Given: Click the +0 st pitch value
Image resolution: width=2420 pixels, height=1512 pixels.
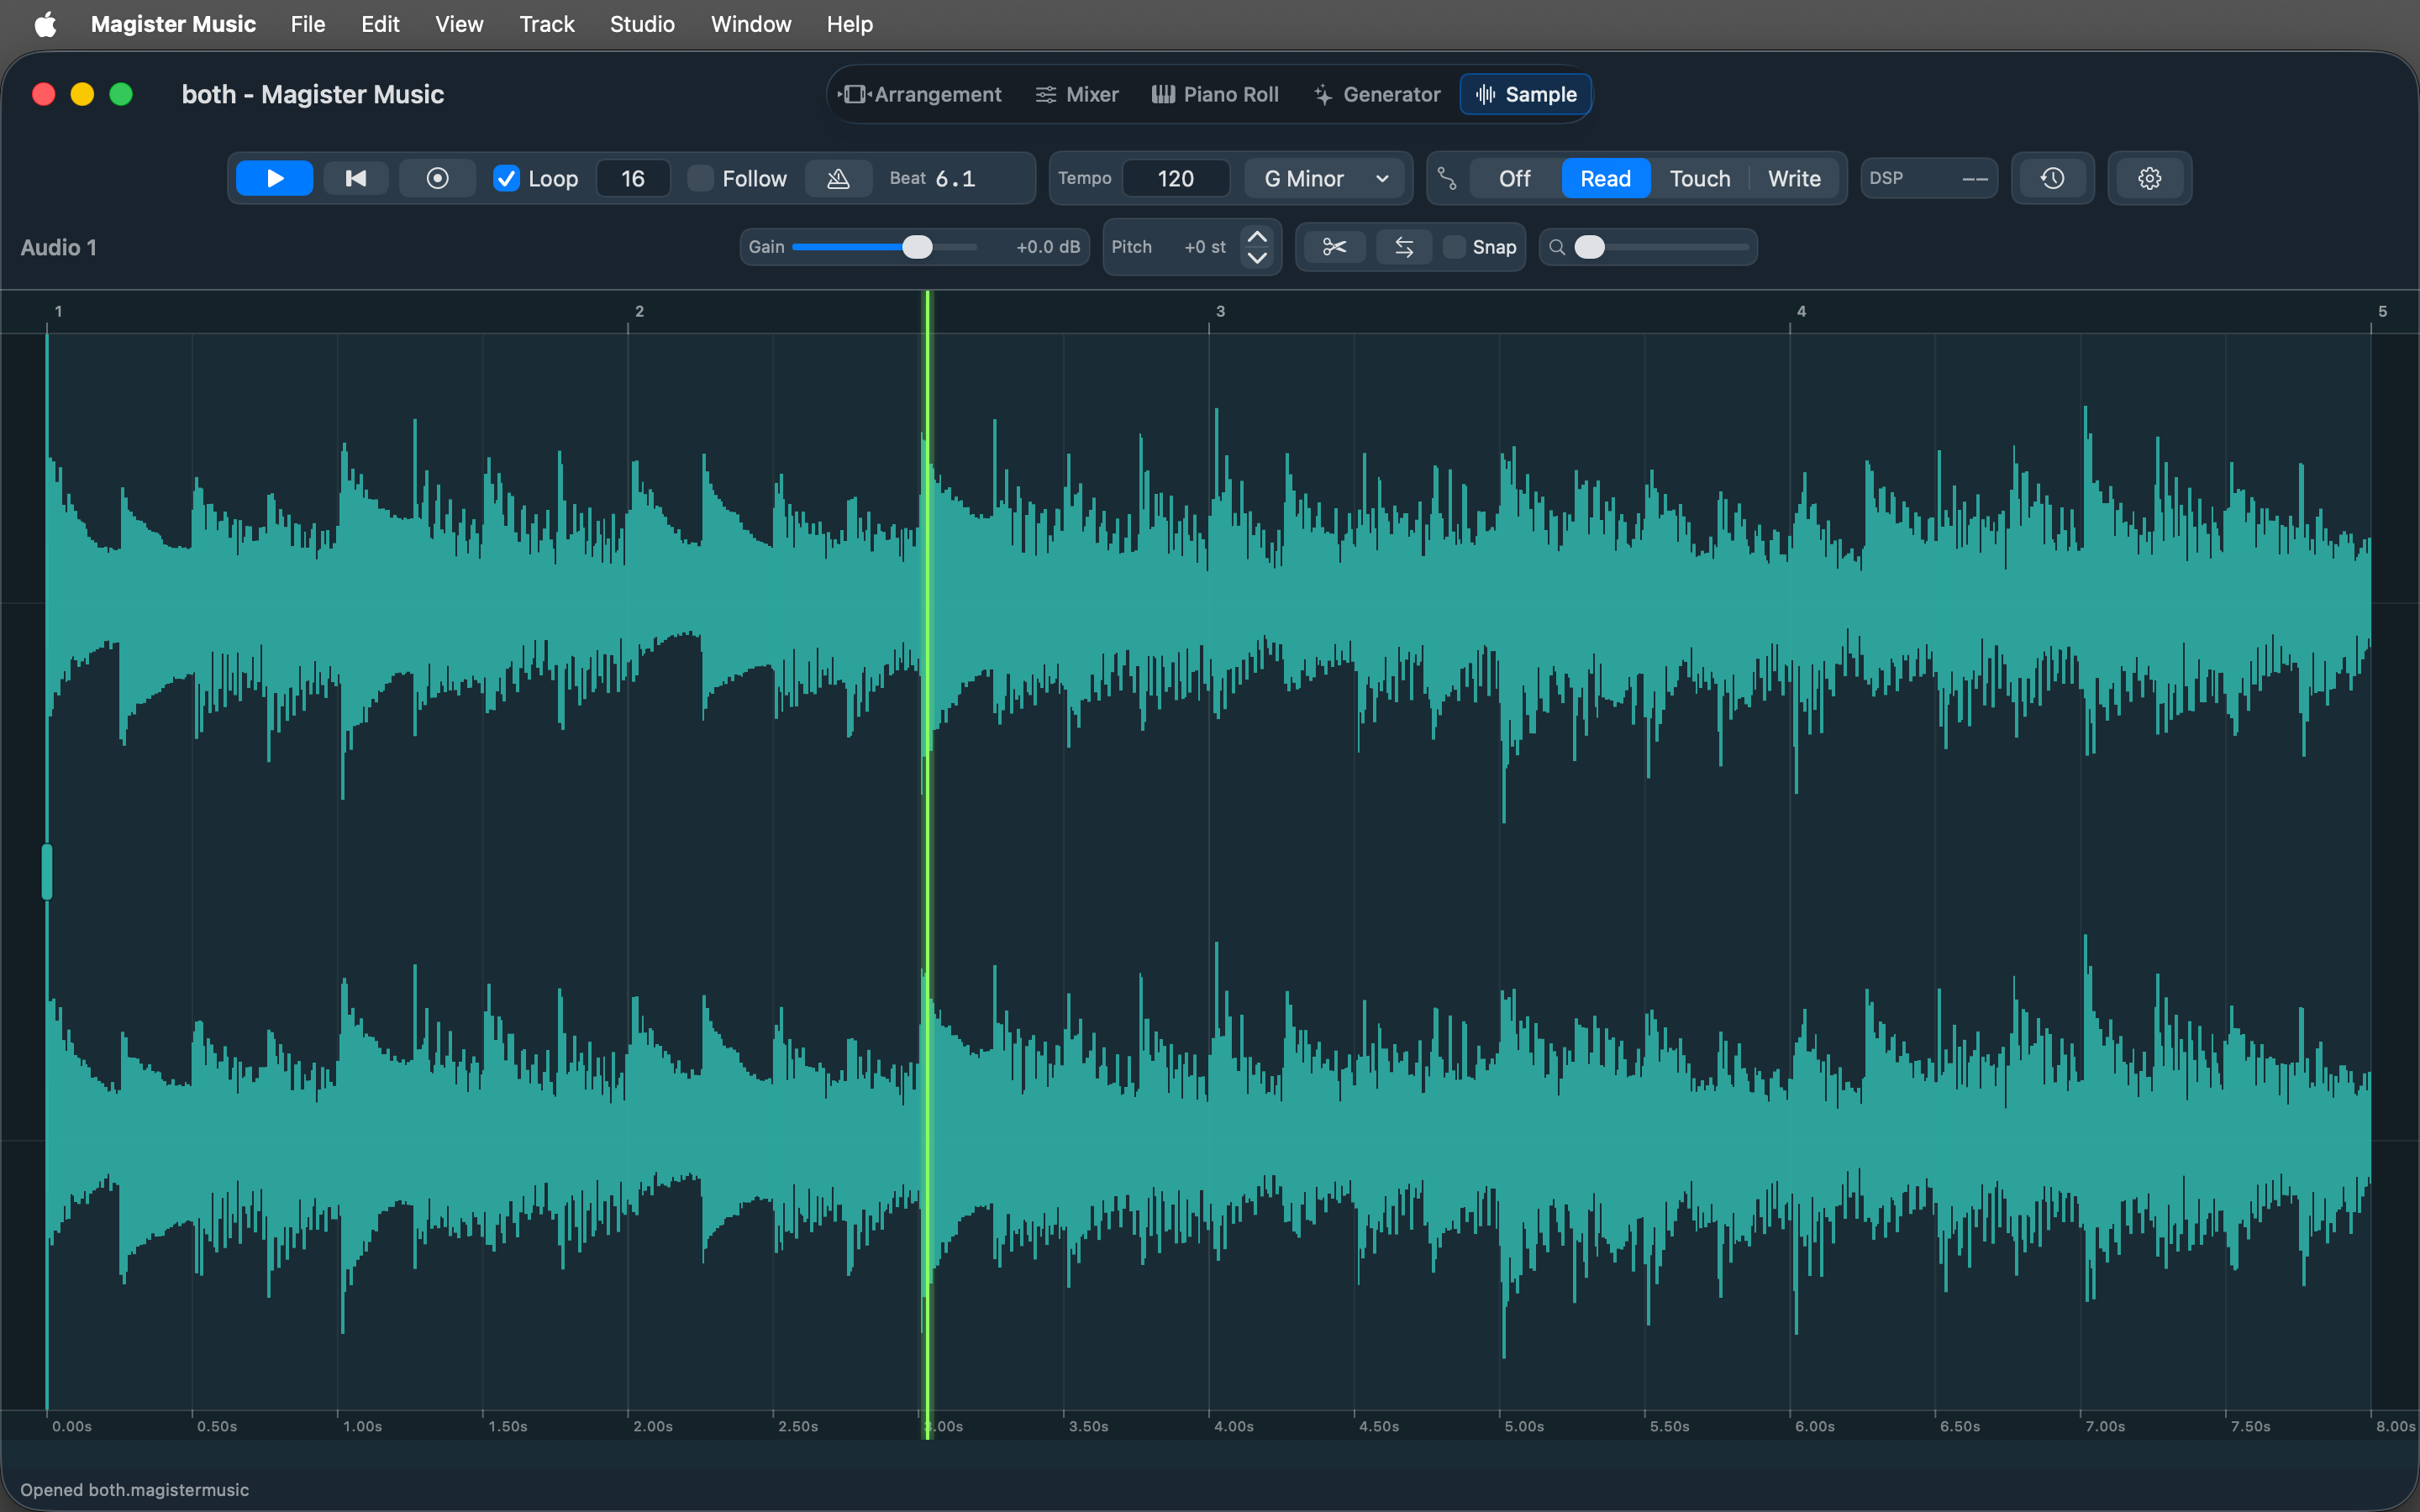Looking at the screenshot, I should pyautogui.click(x=1204, y=247).
